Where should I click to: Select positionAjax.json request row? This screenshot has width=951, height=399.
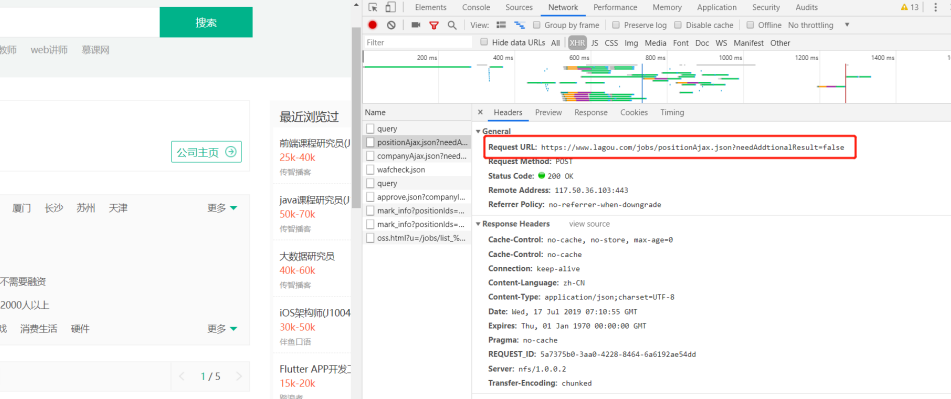(x=417, y=142)
